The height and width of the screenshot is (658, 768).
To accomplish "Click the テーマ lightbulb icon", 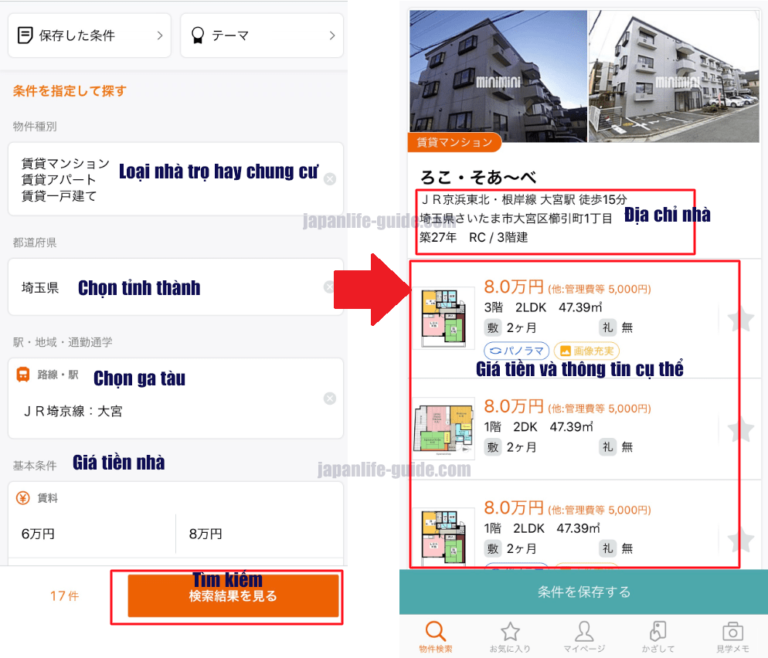I will tap(197, 35).
